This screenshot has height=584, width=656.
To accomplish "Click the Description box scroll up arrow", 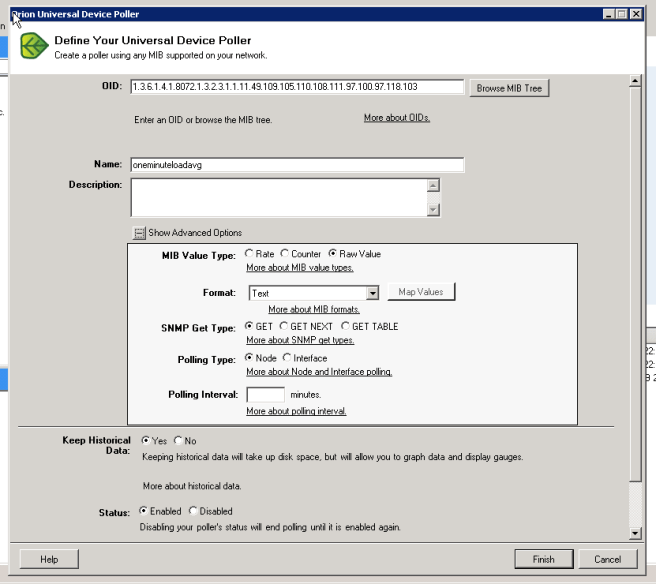I will (433, 185).
